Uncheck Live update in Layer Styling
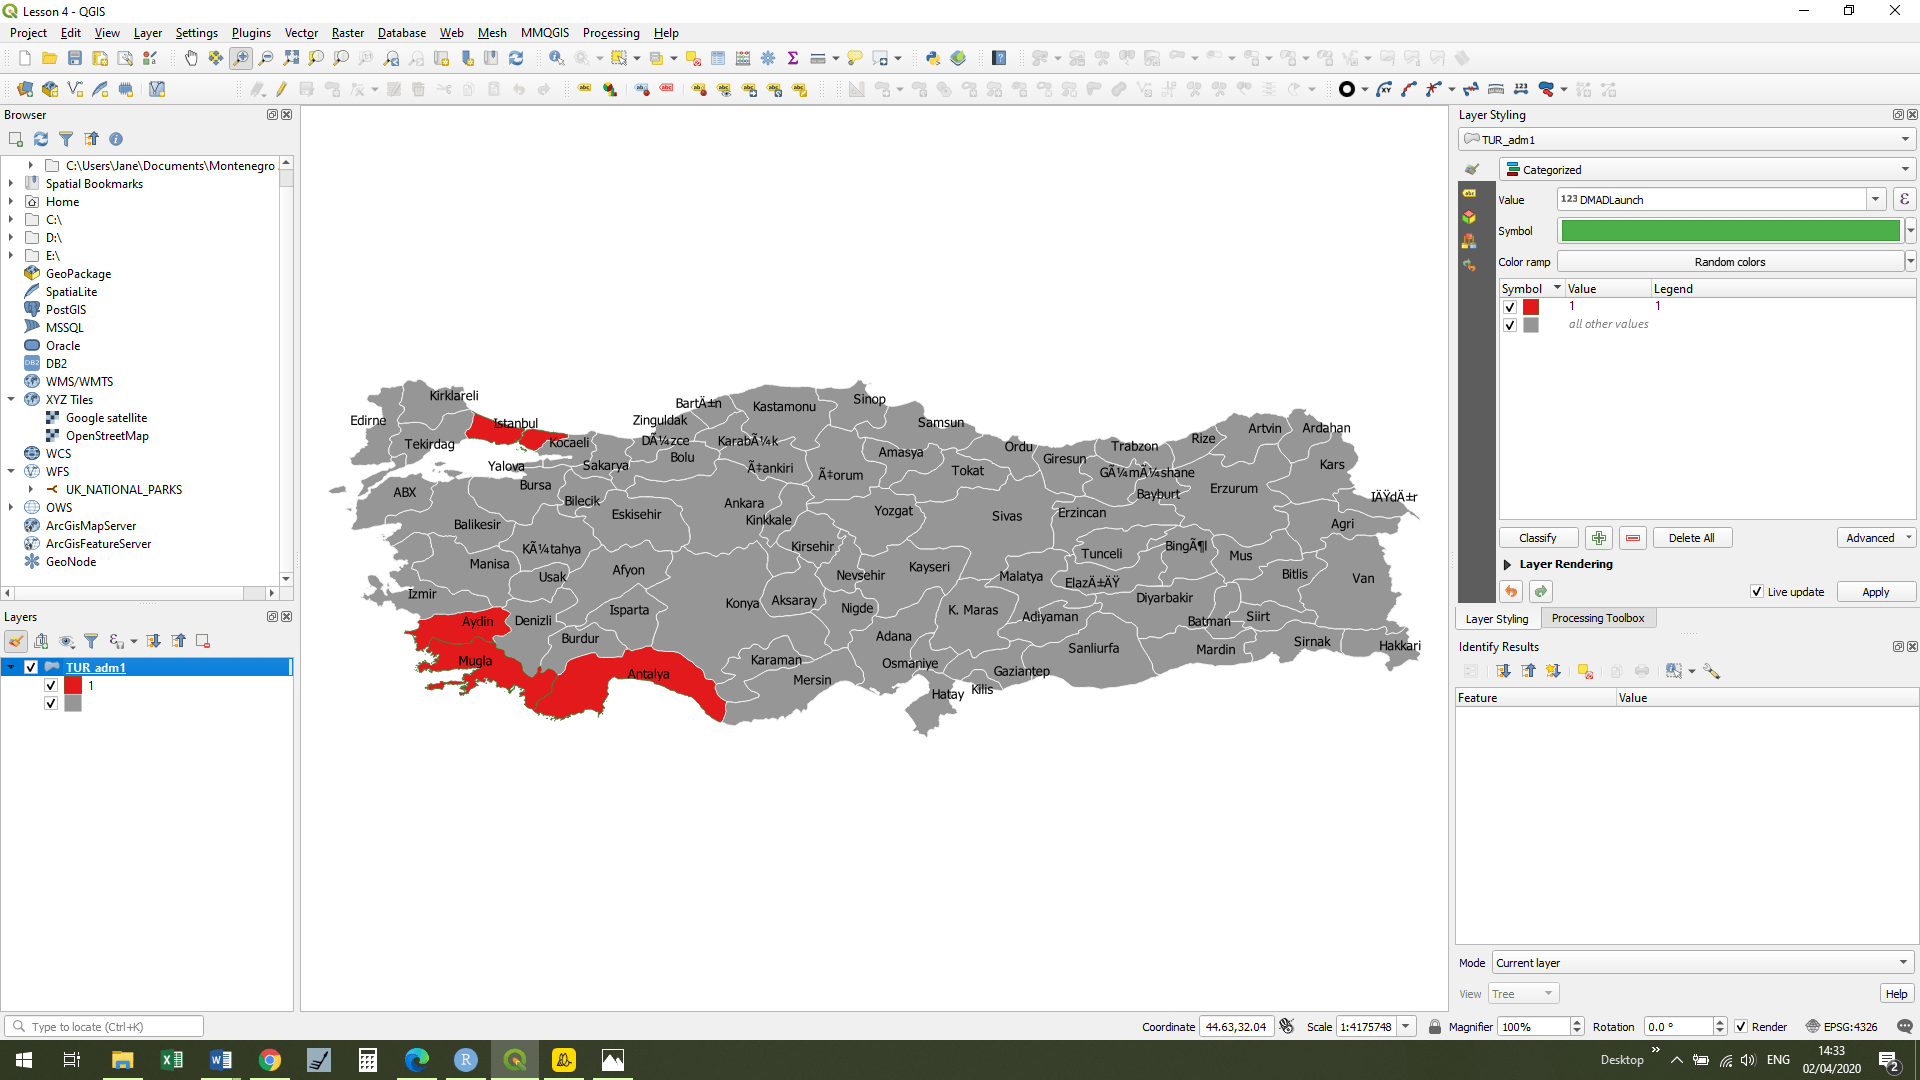Viewport: 1920px width, 1080px height. 1756,591
